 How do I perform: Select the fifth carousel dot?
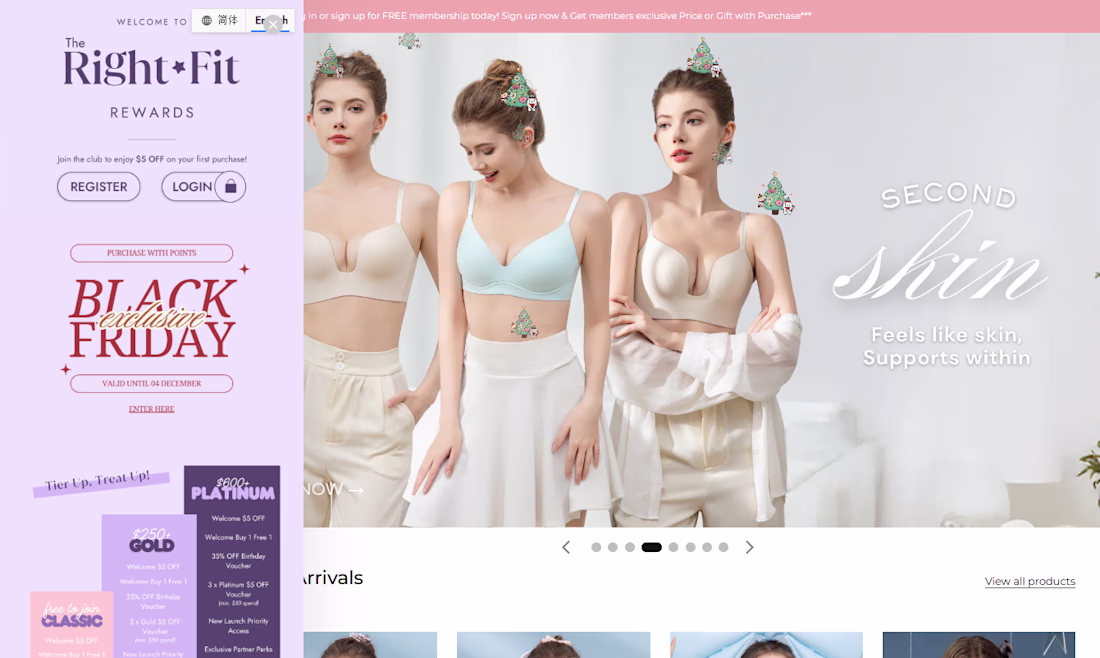[x=673, y=547]
